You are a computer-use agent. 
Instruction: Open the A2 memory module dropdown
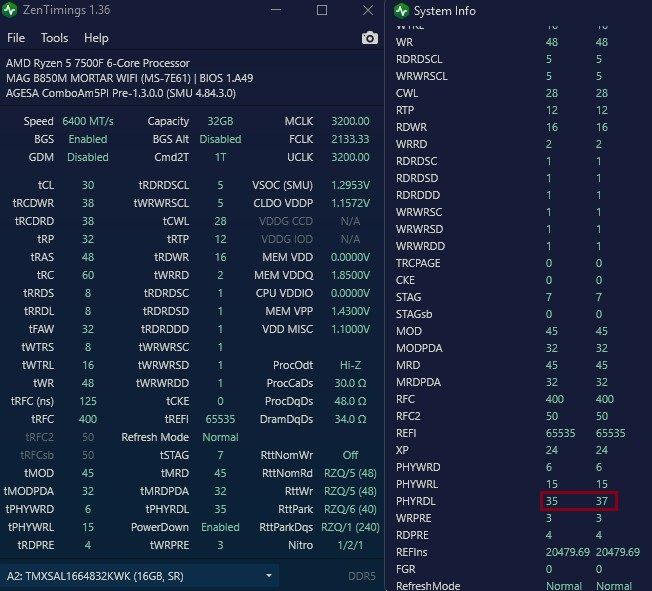click(x=139, y=576)
